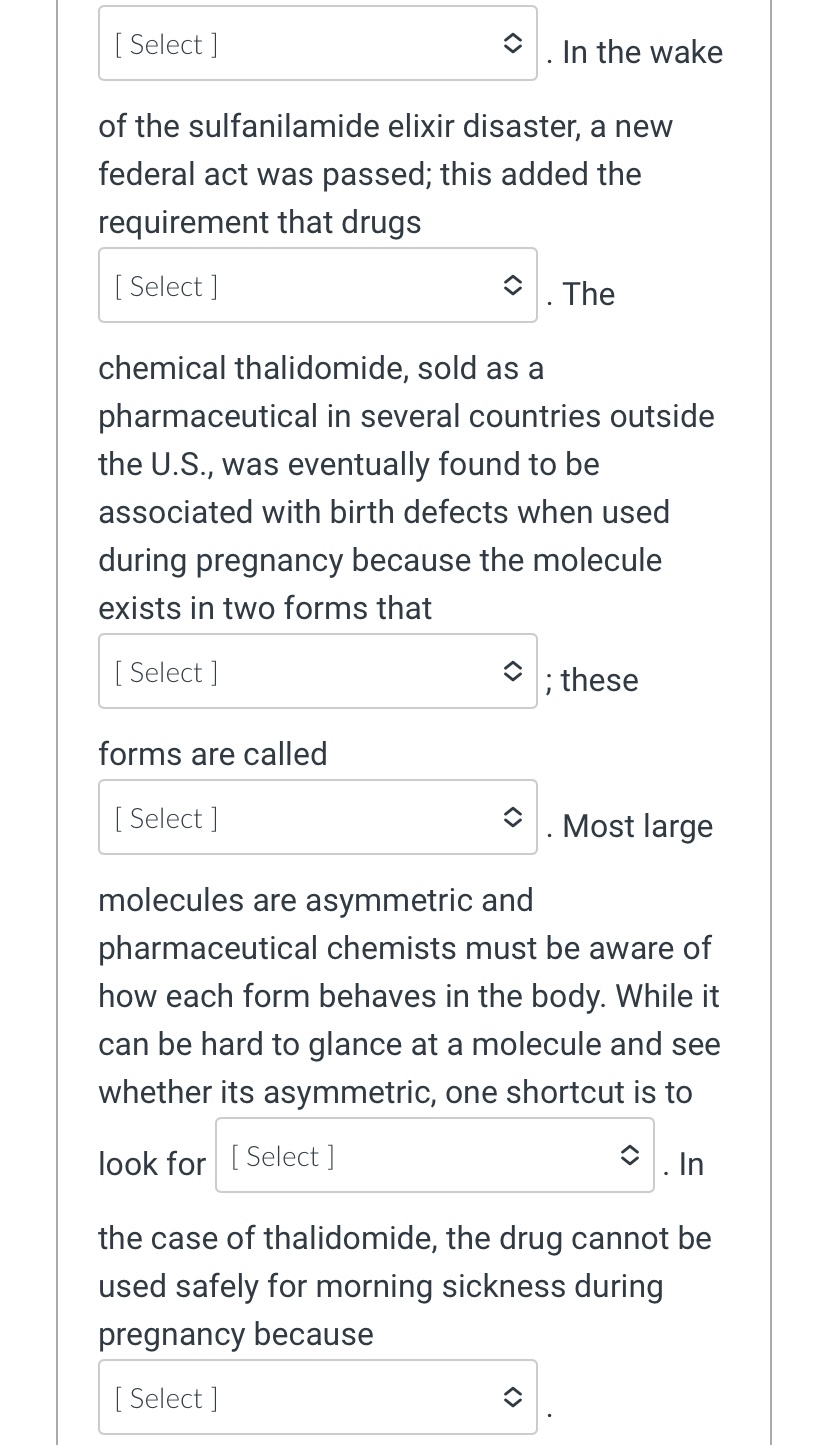
Task: Click the "In the wake" text
Action: tap(642, 53)
